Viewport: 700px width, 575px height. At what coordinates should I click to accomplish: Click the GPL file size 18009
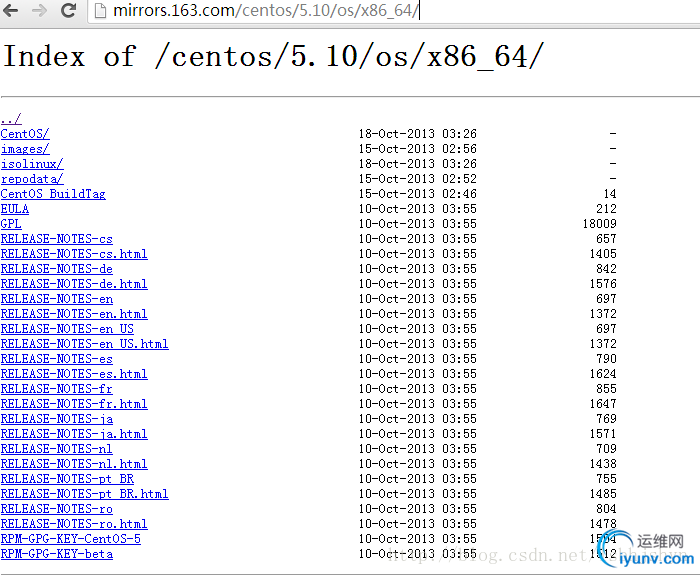point(600,224)
